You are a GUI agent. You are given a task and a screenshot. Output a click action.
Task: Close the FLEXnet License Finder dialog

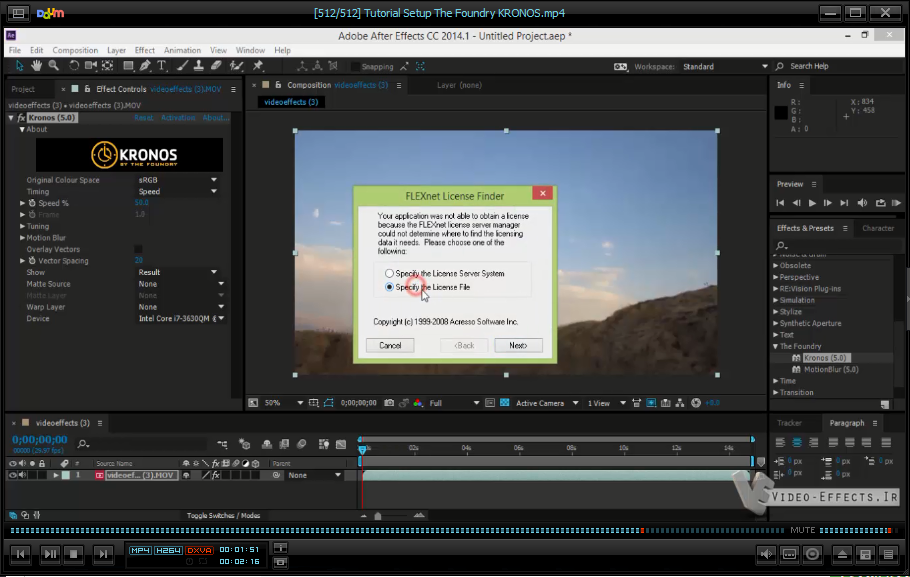point(543,193)
